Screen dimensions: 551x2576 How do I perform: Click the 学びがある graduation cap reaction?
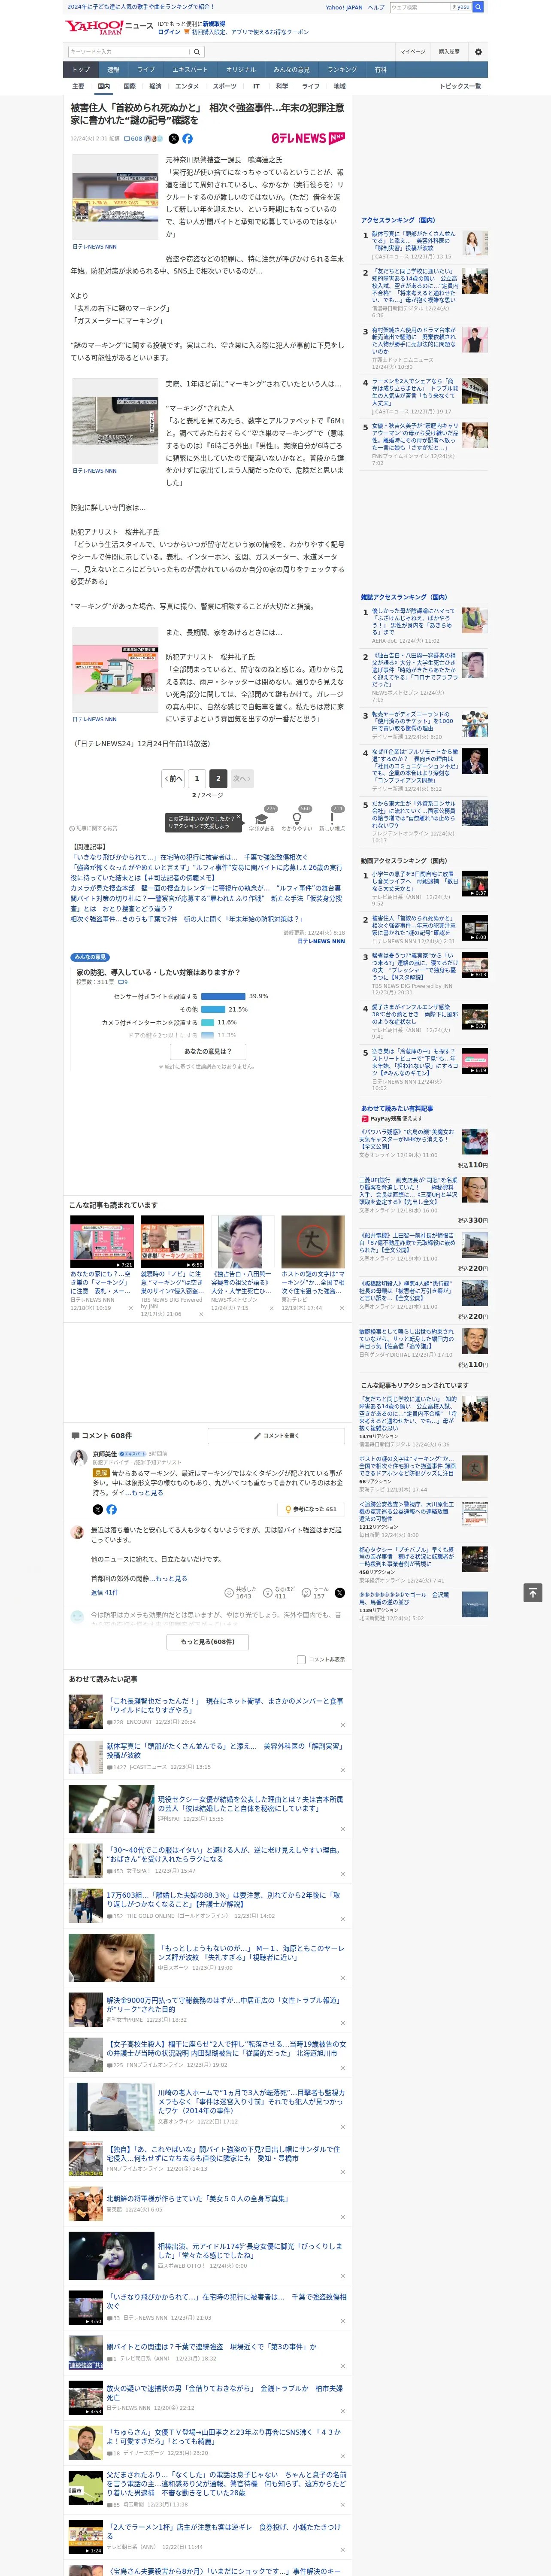click(262, 819)
